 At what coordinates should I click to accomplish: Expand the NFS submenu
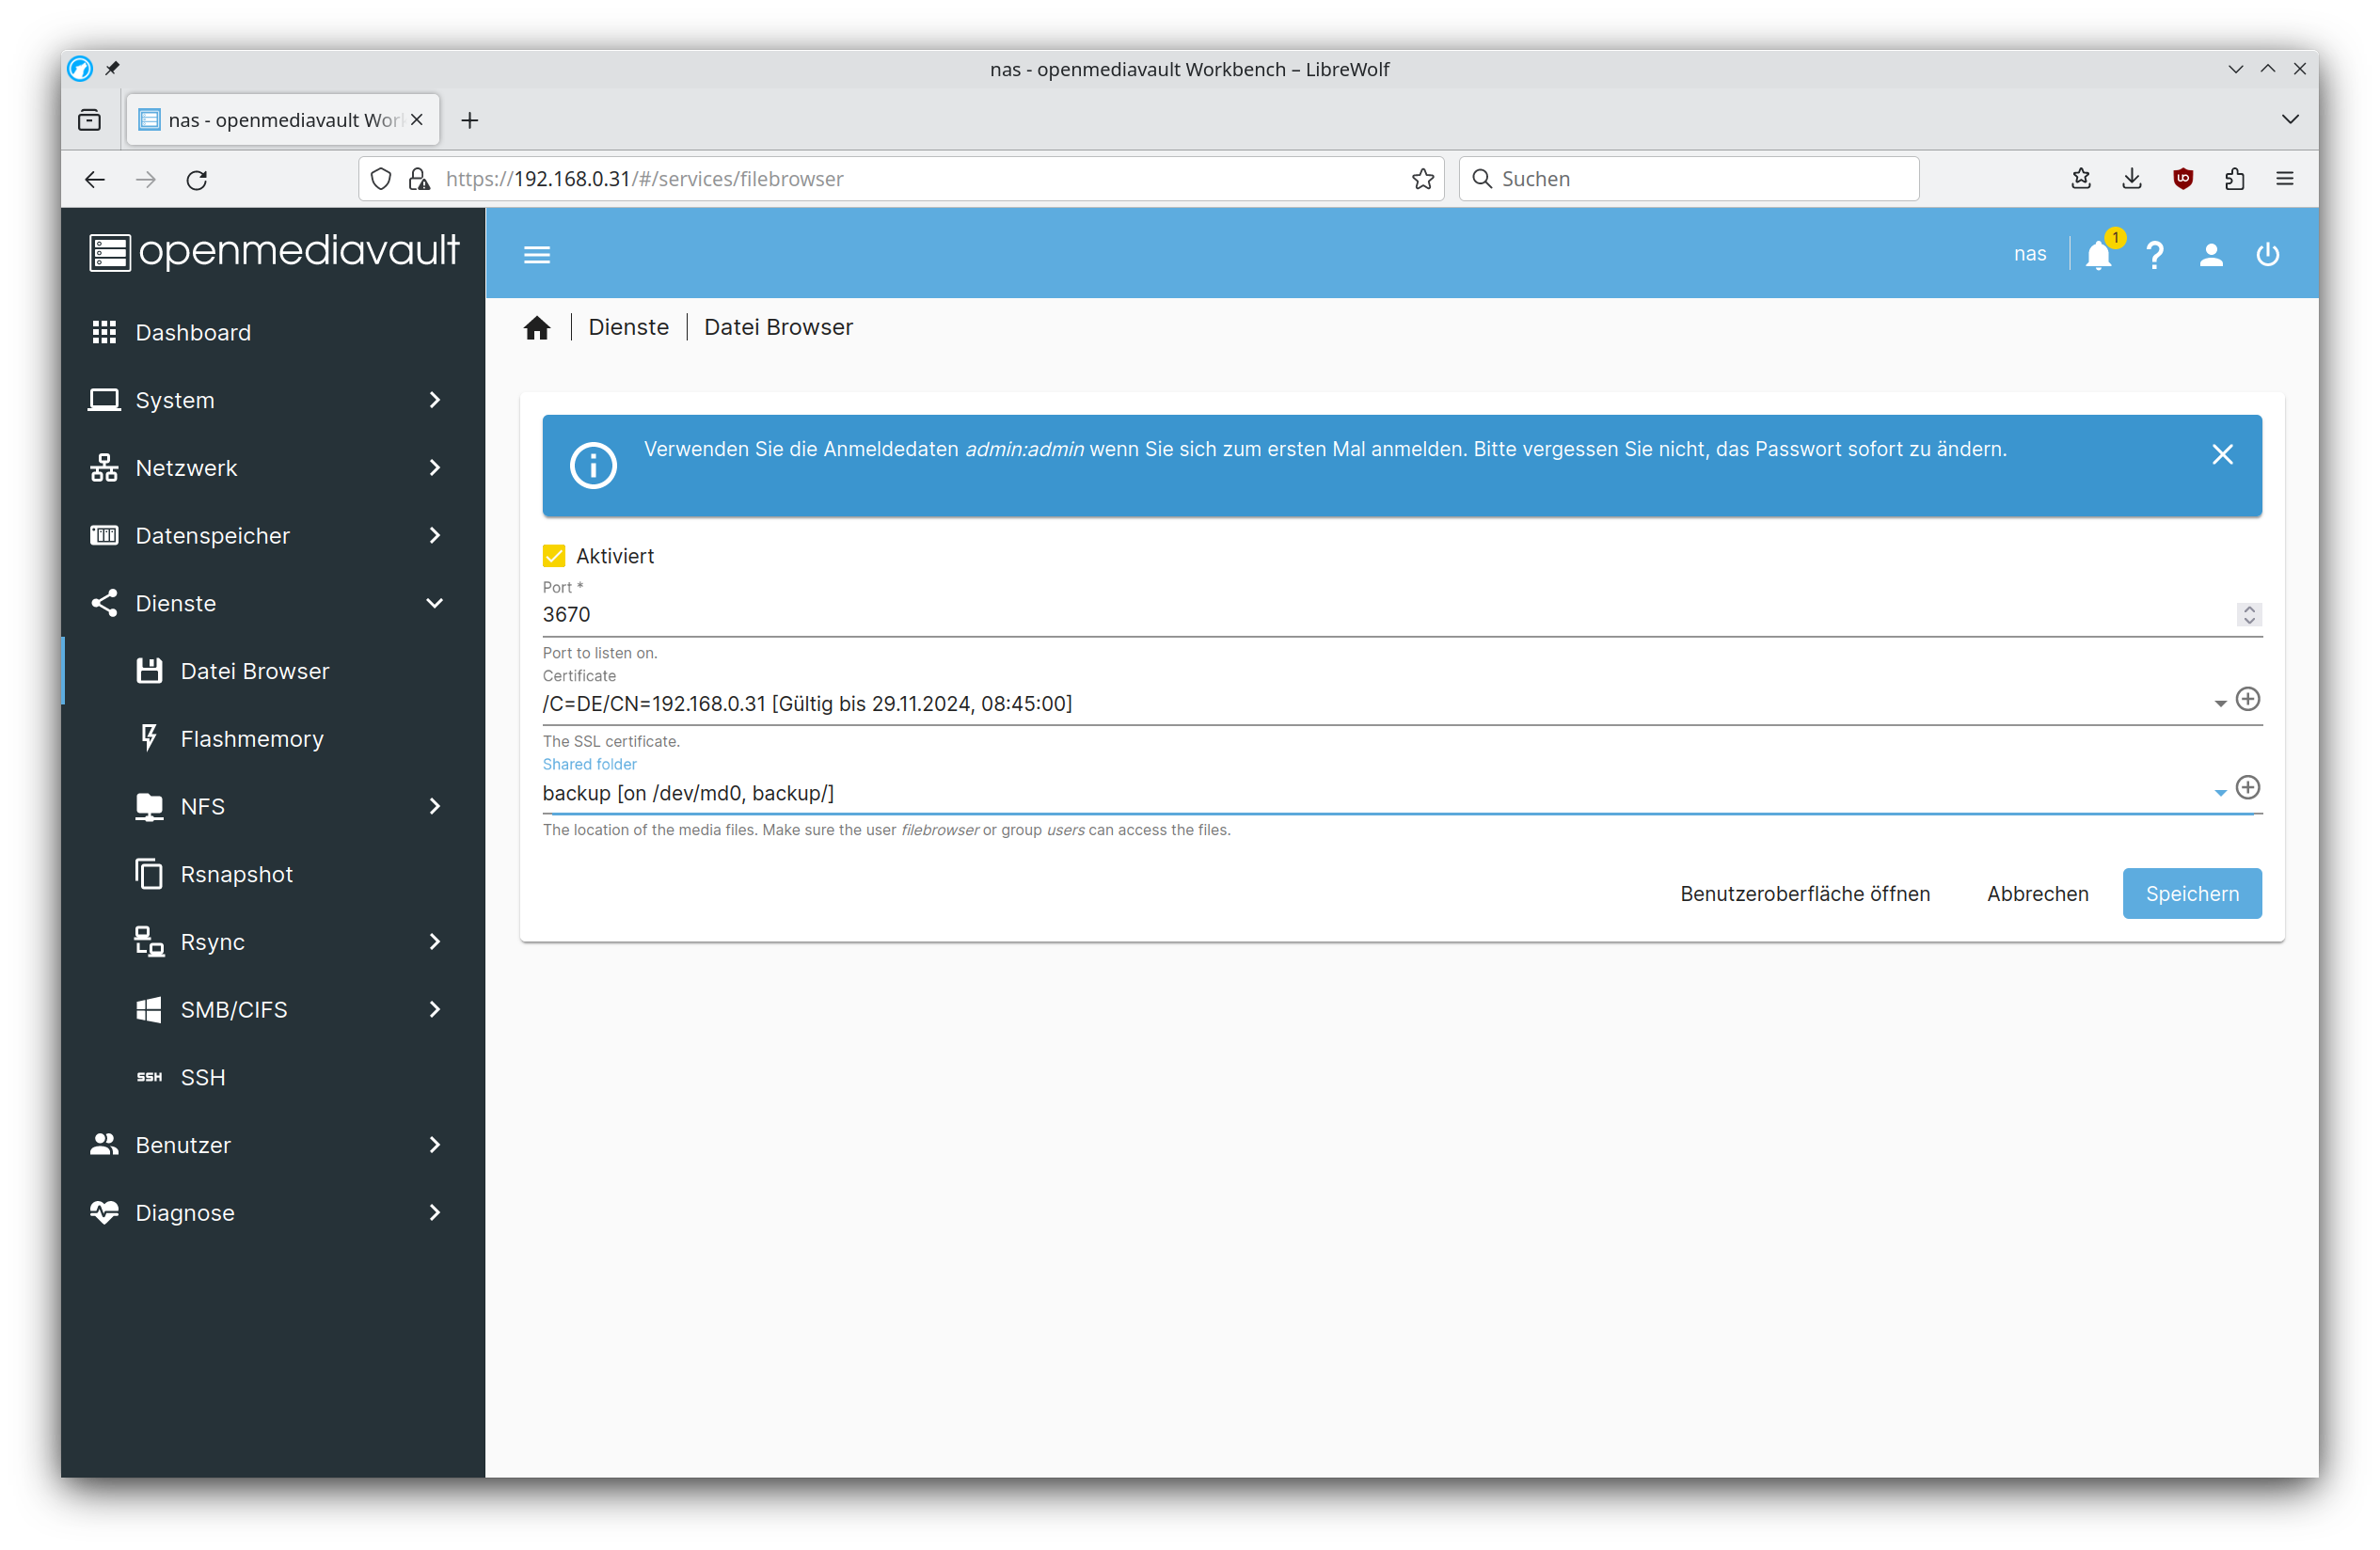tap(272, 807)
